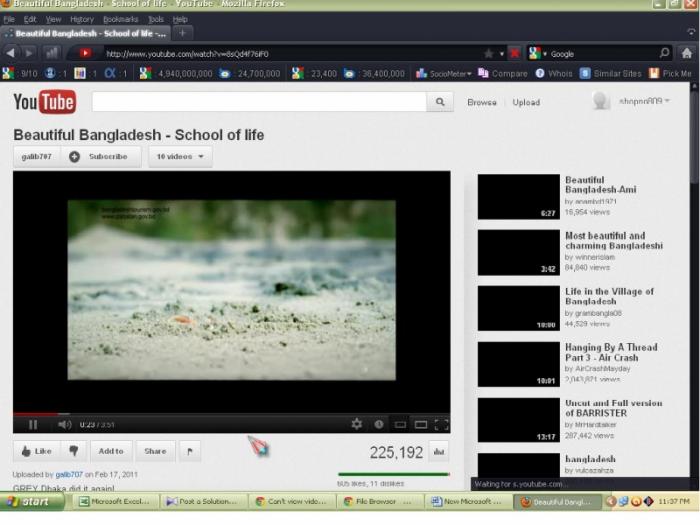
Task: Flag this video as inappropriate
Action: pos(190,451)
